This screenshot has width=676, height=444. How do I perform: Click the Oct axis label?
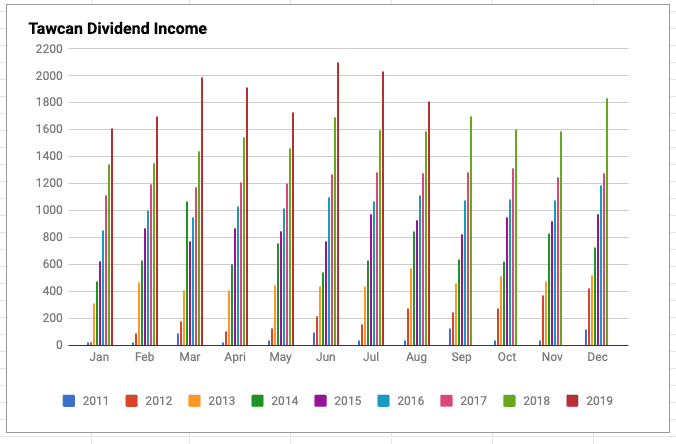(507, 357)
